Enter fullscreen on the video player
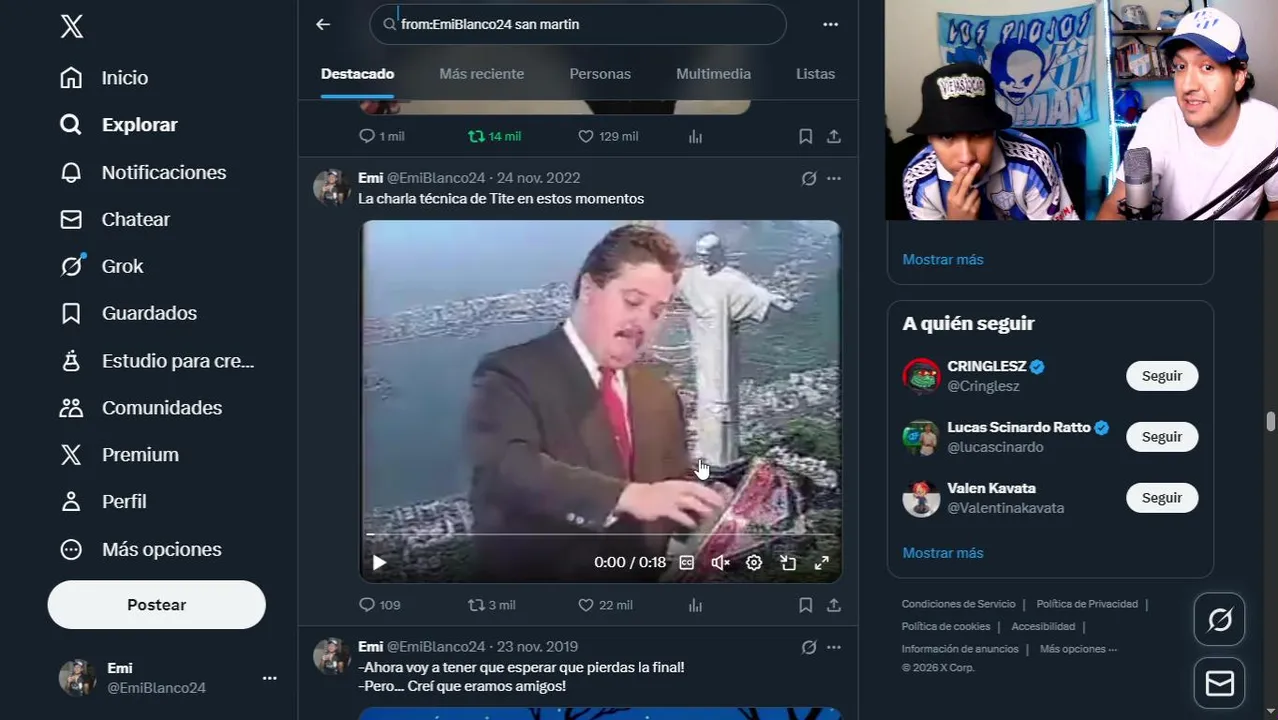1278x720 pixels. (821, 563)
